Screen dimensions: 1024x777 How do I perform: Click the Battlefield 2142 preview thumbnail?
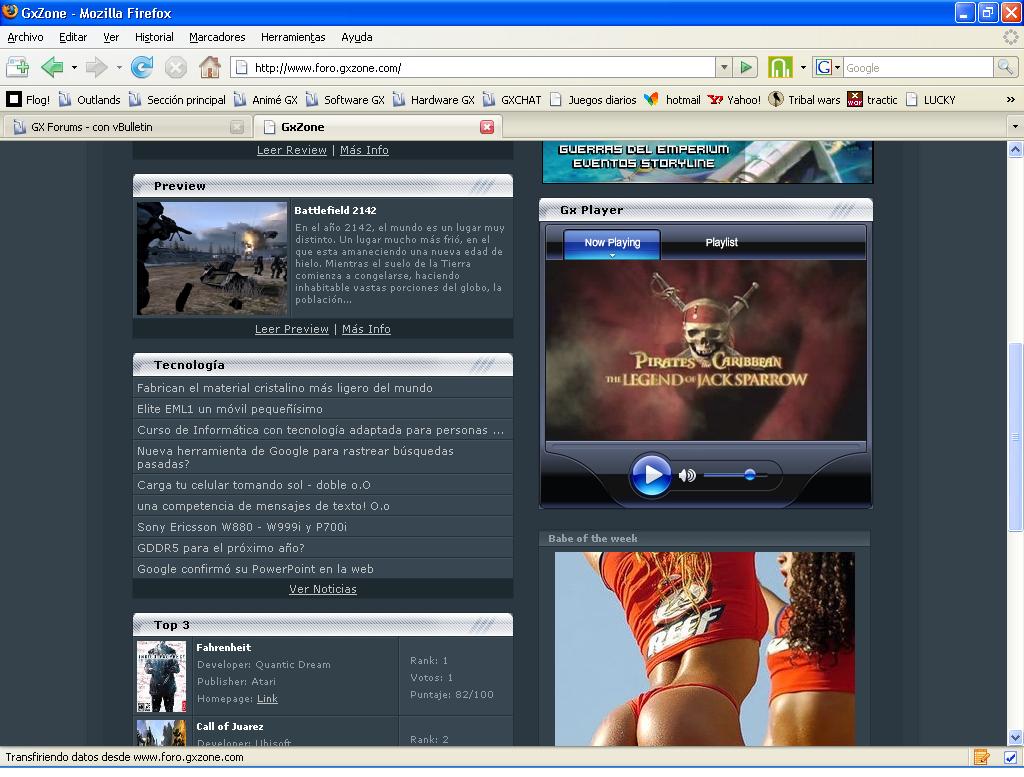(x=212, y=259)
